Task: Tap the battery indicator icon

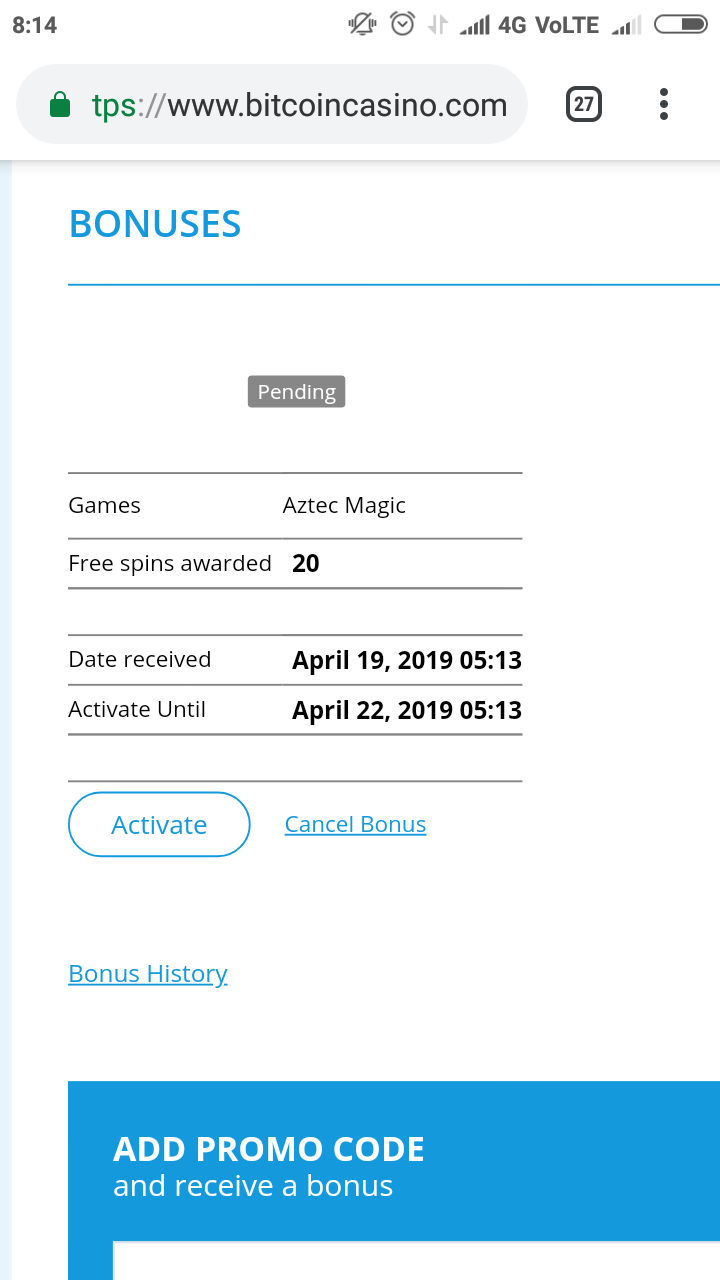Action: (x=680, y=25)
